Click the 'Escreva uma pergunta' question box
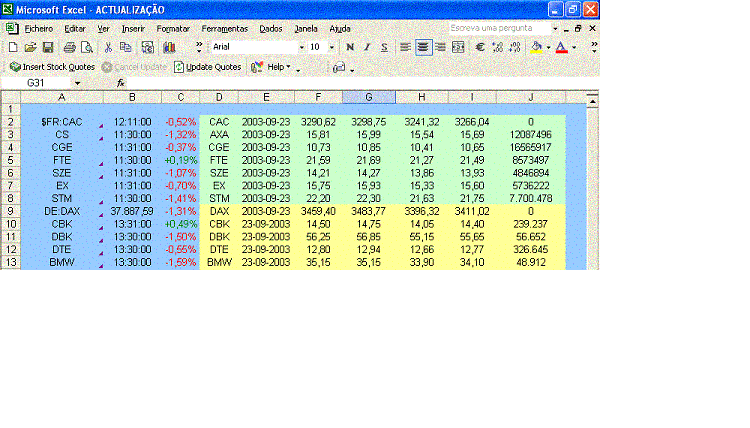 click(x=499, y=28)
